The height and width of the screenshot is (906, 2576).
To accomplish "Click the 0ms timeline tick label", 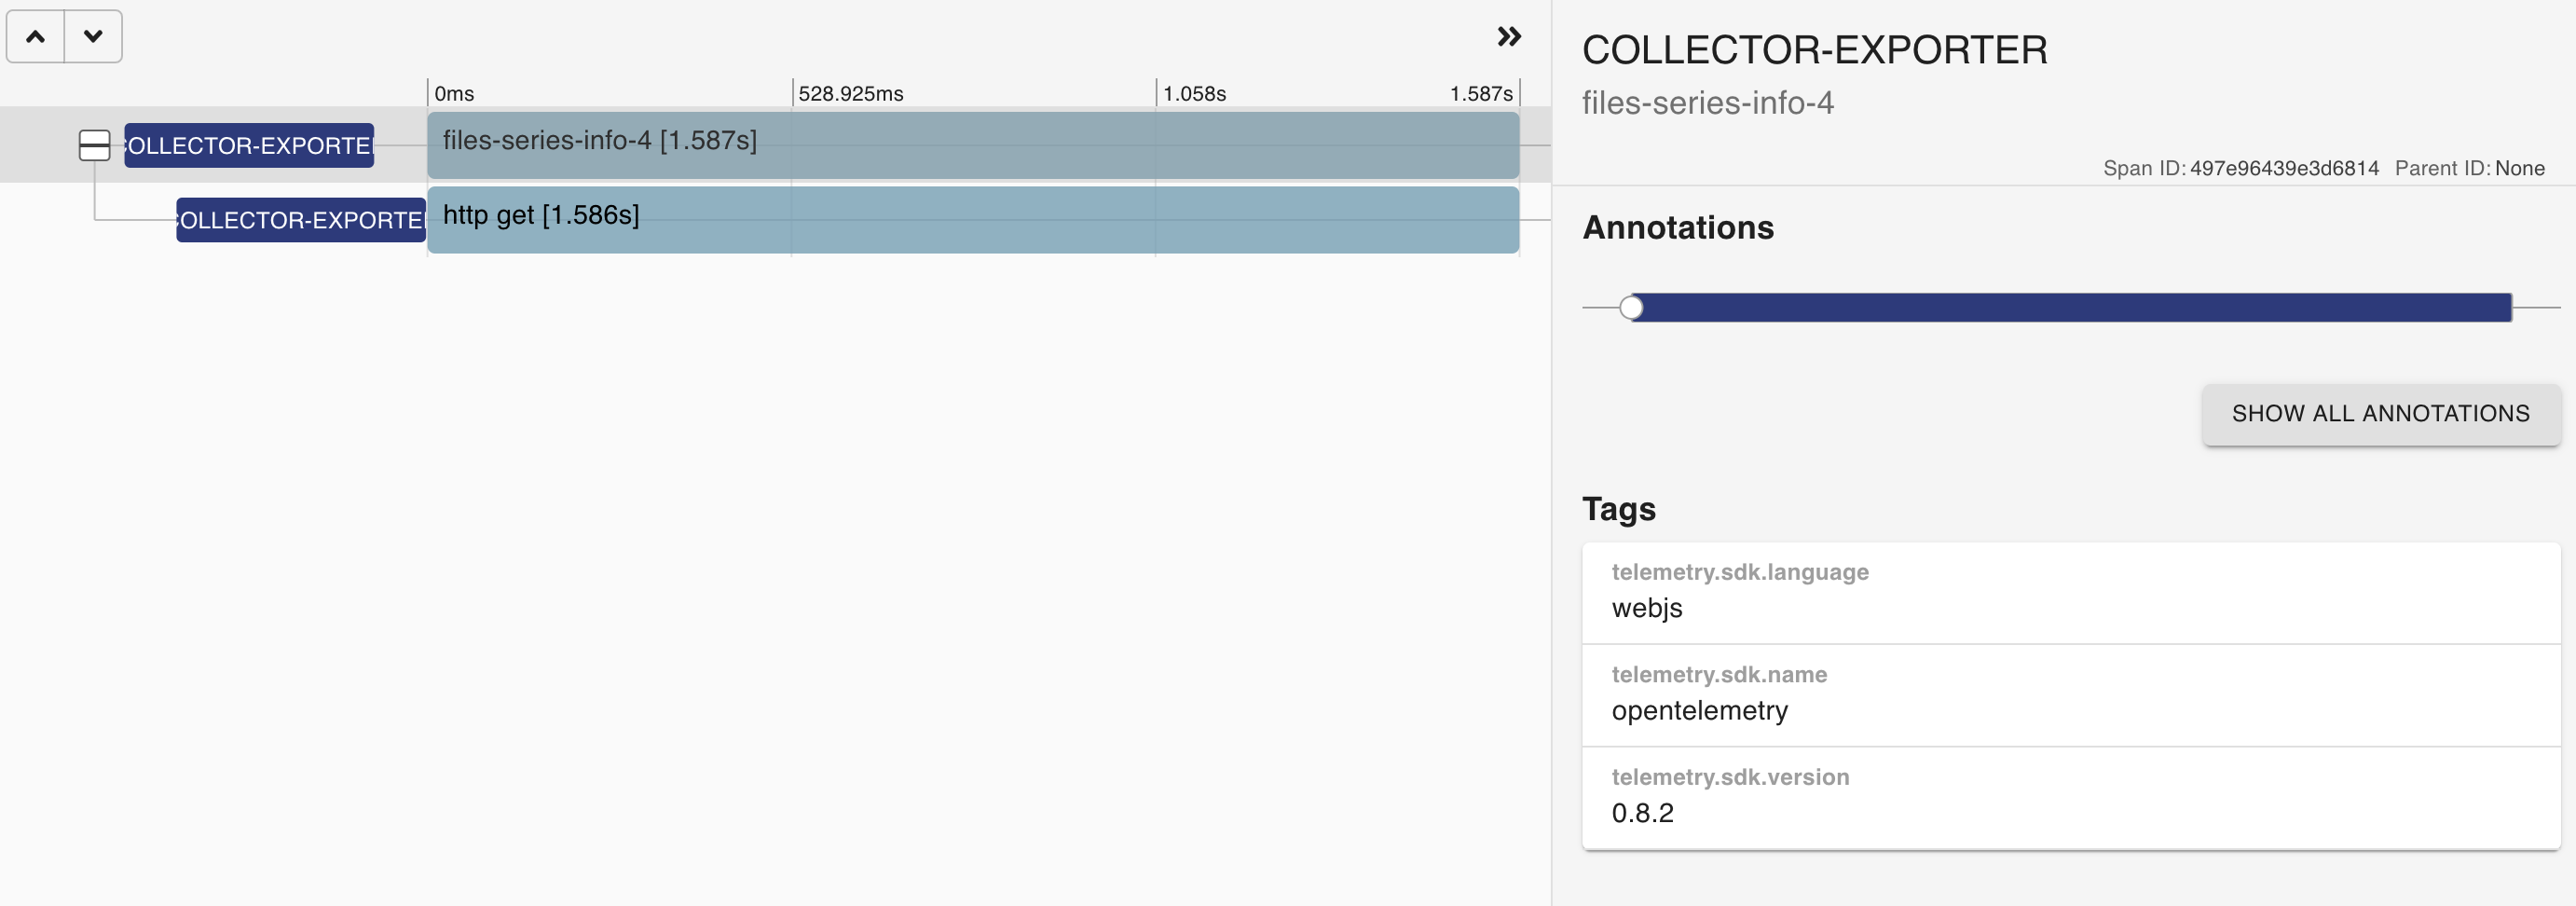I will pos(454,94).
